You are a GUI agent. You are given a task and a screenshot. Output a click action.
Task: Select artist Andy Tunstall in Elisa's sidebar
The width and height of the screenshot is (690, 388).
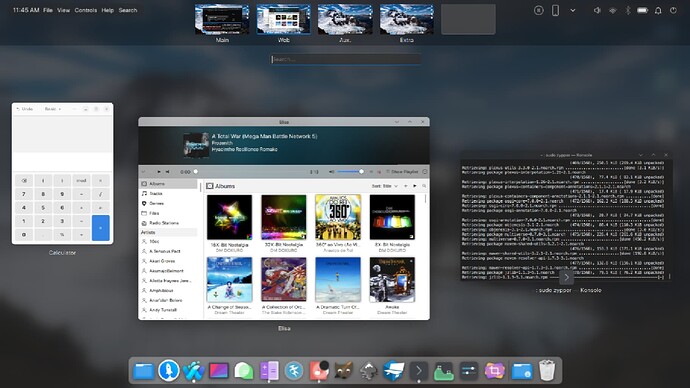click(169, 310)
